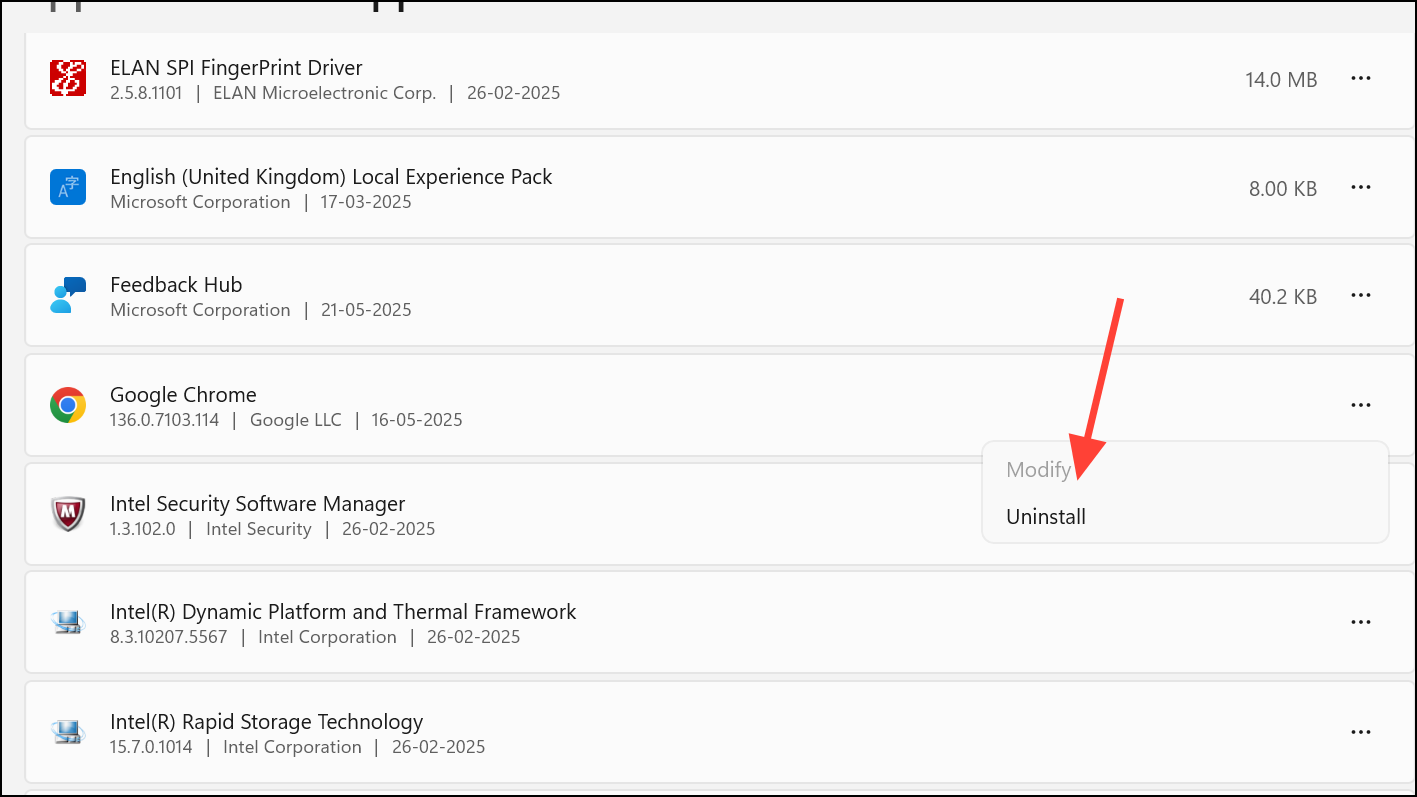Click the greyed-out Modify menu entry

pos(1038,470)
